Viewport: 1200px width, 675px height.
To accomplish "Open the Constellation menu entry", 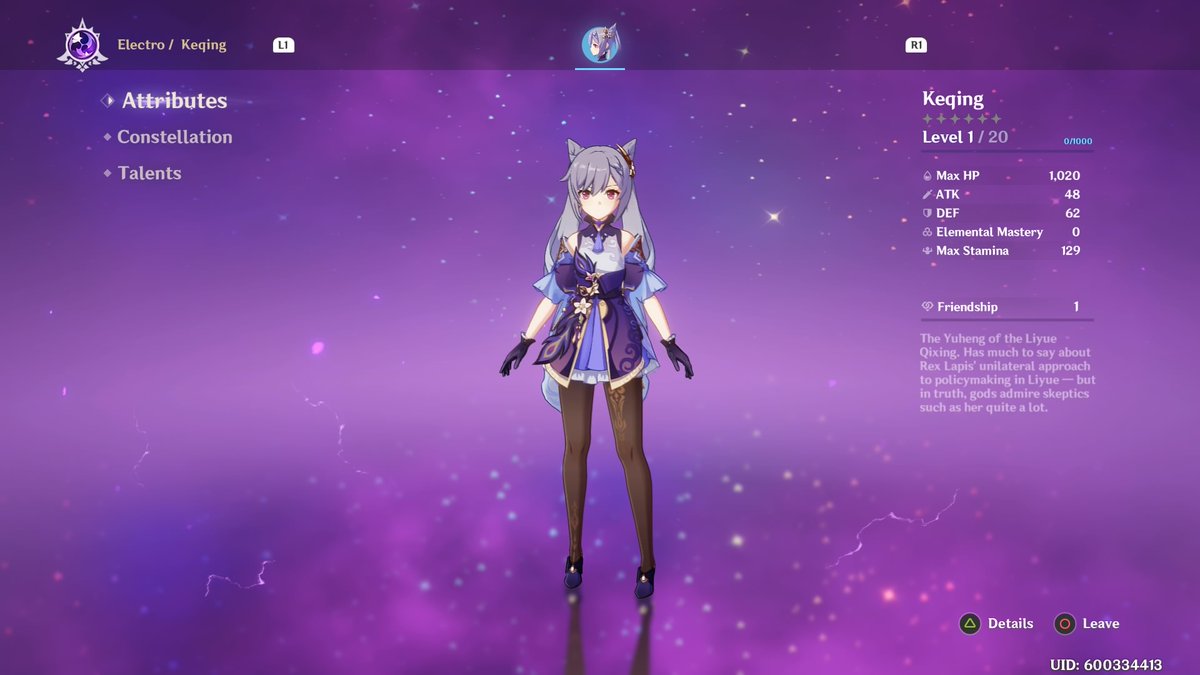I will (174, 137).
